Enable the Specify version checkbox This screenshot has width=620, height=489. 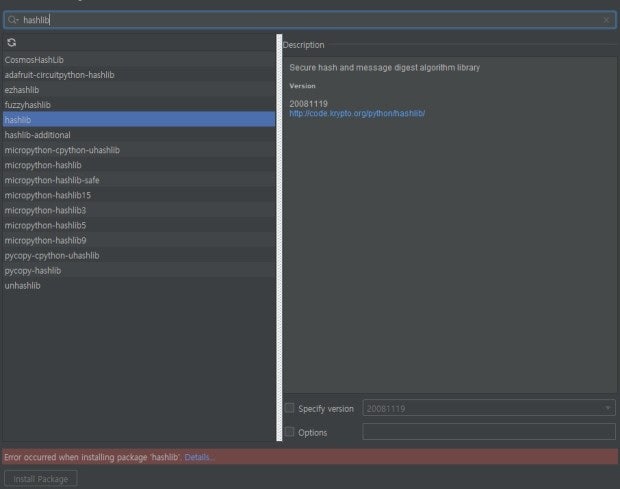(x=290, y=408)
